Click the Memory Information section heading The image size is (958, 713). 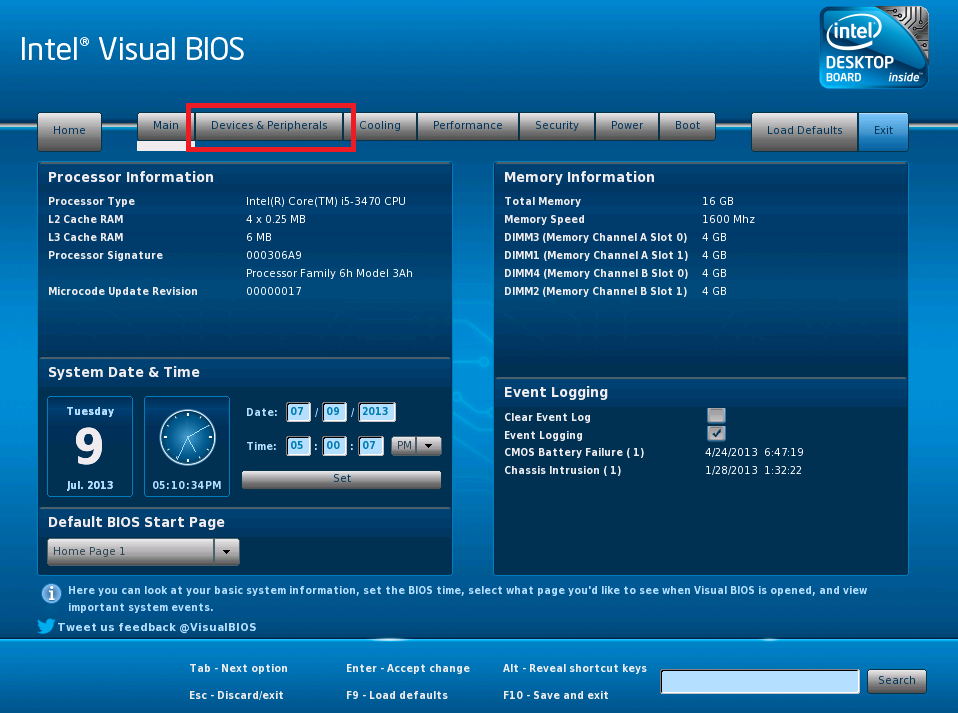579,177
